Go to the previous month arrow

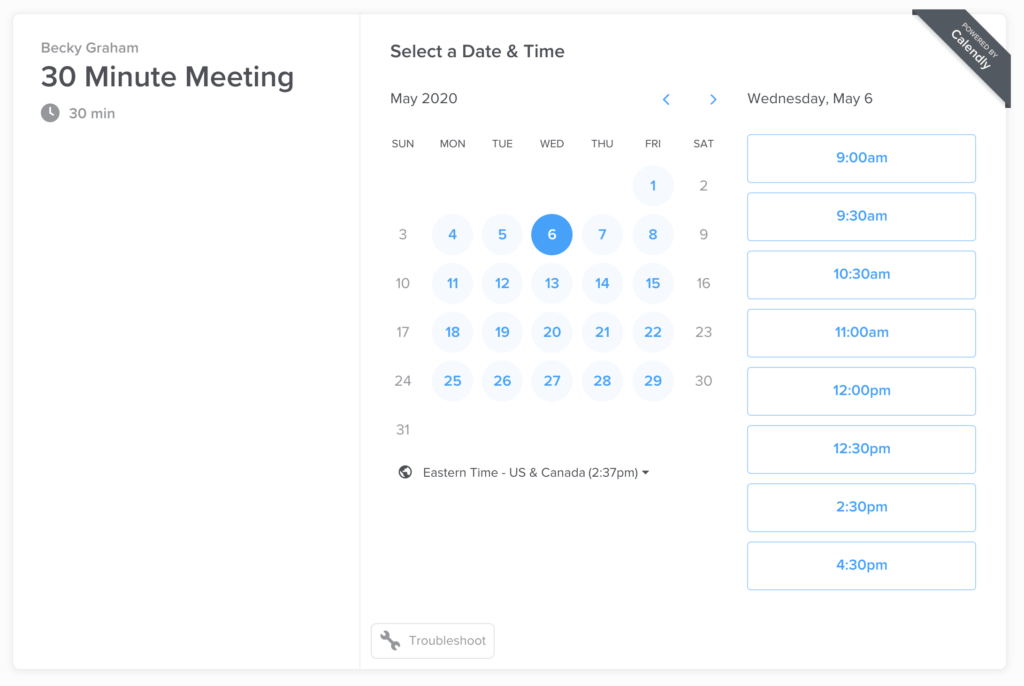[666, 99]
